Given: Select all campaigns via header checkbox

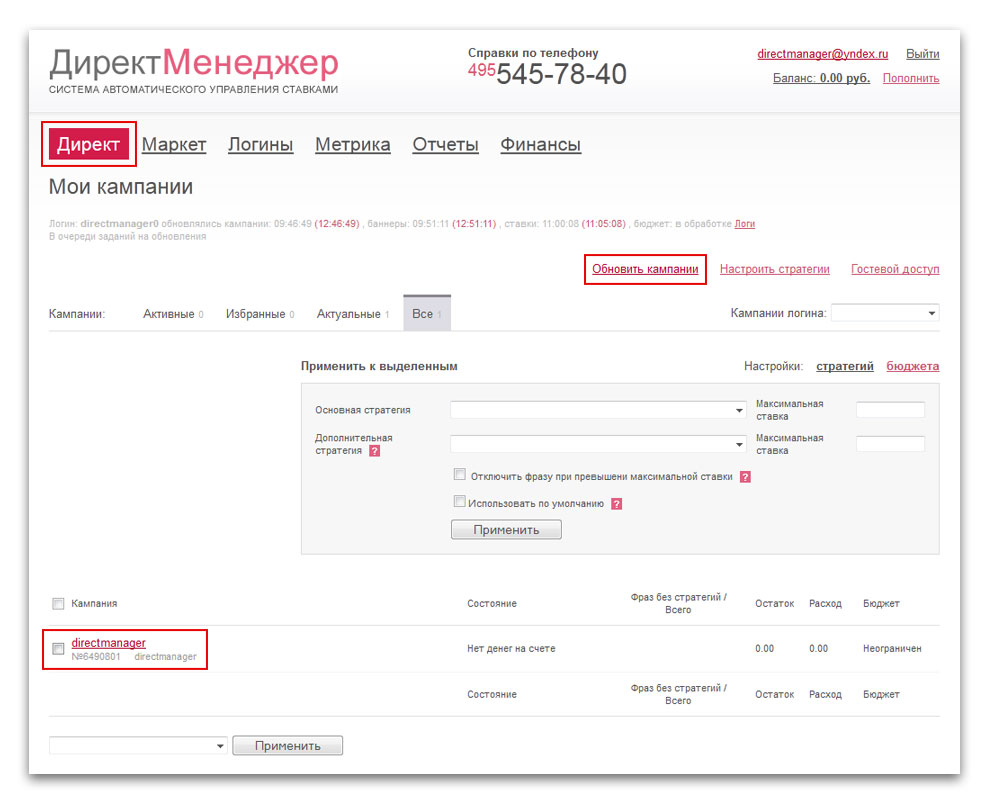Looking at the screenshot, I should click(x=58, y=604).
